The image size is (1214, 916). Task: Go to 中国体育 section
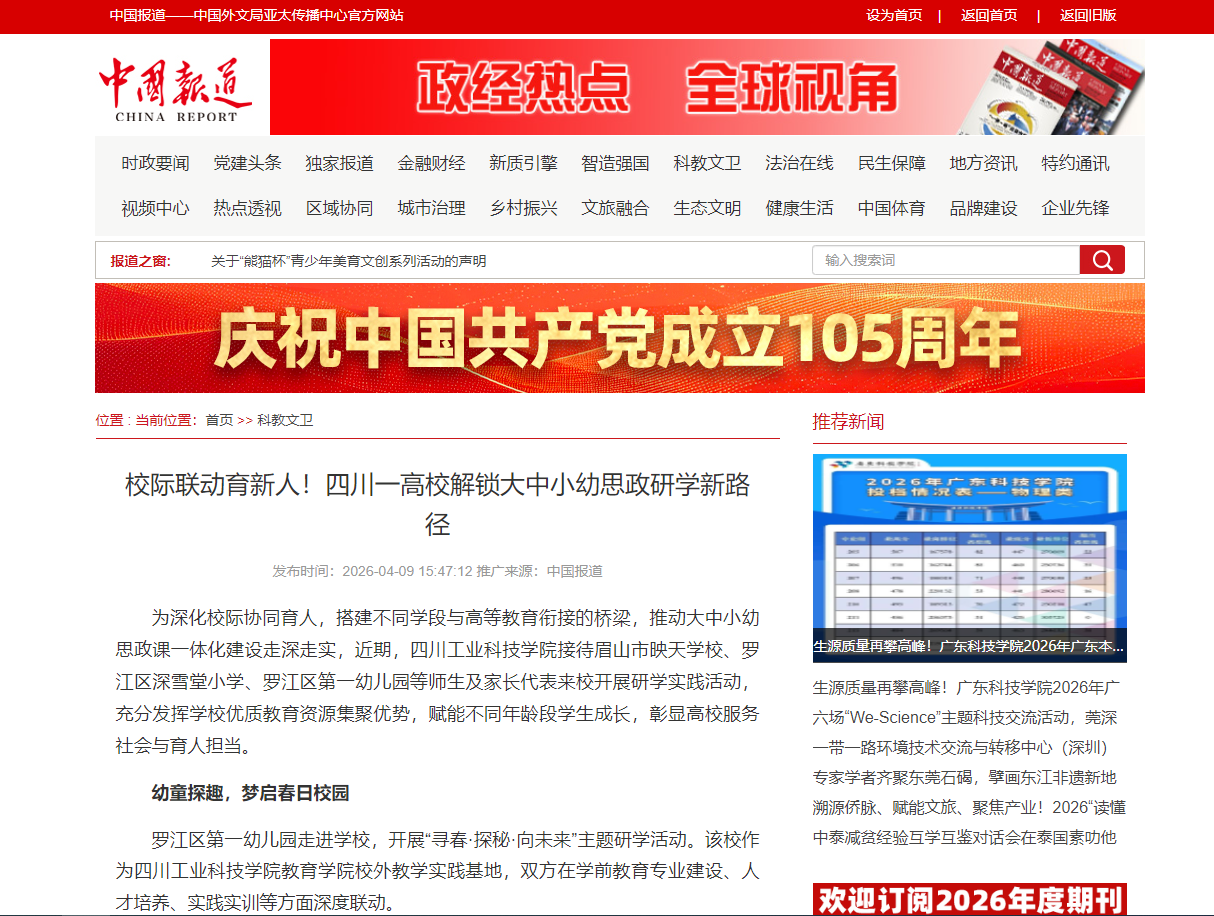(891, 208)
